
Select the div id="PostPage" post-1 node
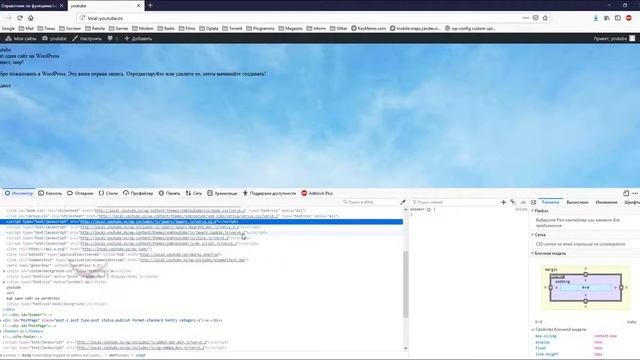click(x=114, y=320)
